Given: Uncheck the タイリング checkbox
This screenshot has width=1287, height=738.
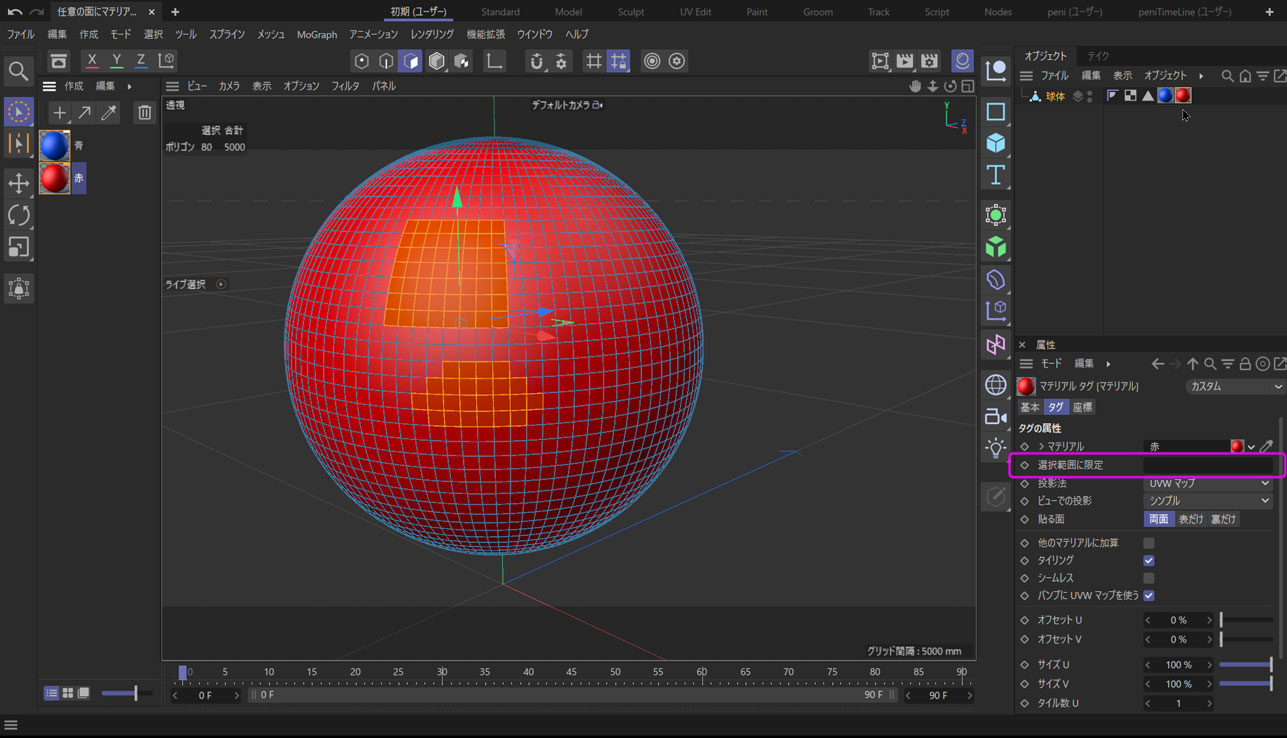Looking at the screenshot, I should click(x=1149, y=561).
